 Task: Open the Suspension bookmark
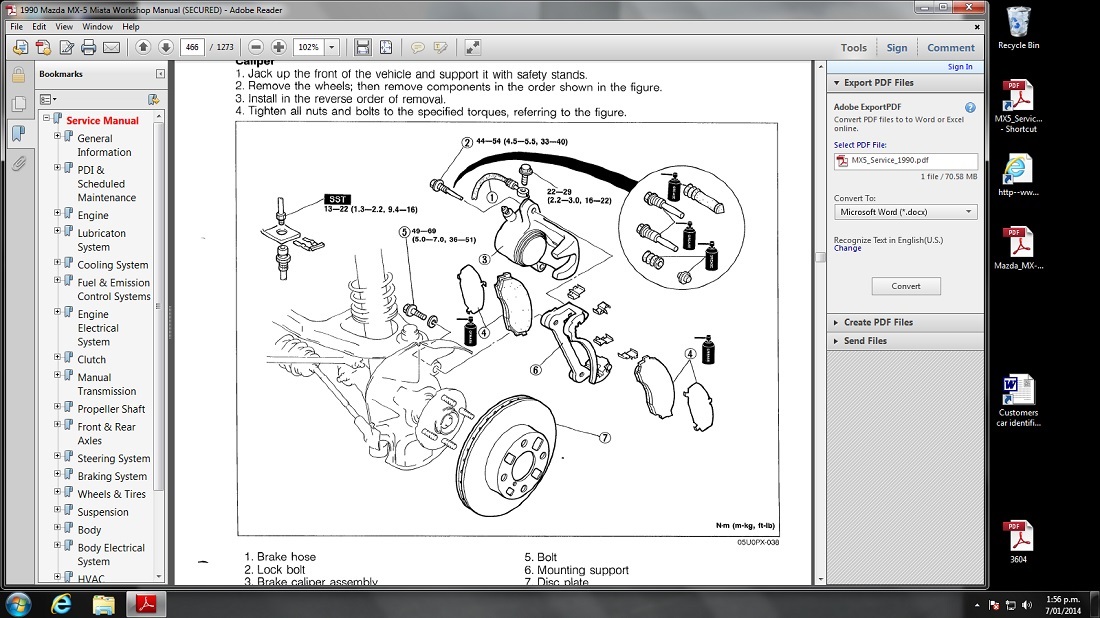coord(103,512)
